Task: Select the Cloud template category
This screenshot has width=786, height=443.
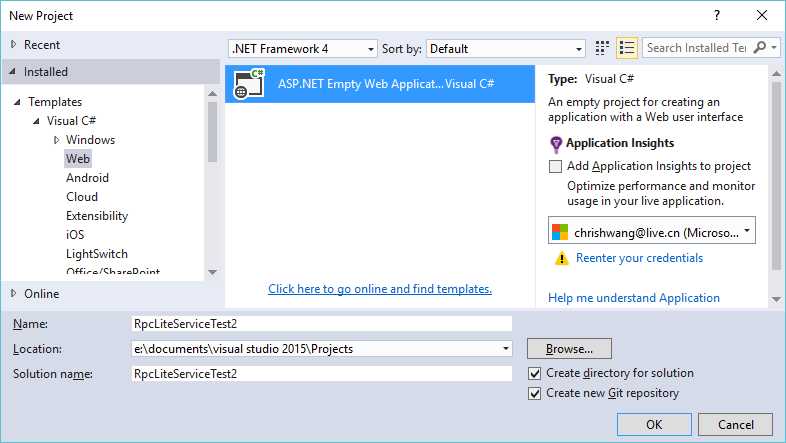Action: pyautogui.click(x=82, y=197)
